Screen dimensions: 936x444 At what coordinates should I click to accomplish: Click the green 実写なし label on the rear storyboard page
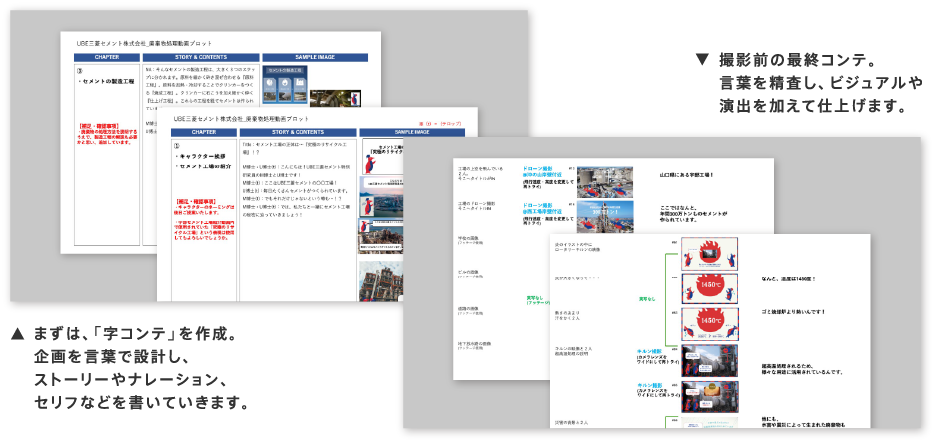538,300
